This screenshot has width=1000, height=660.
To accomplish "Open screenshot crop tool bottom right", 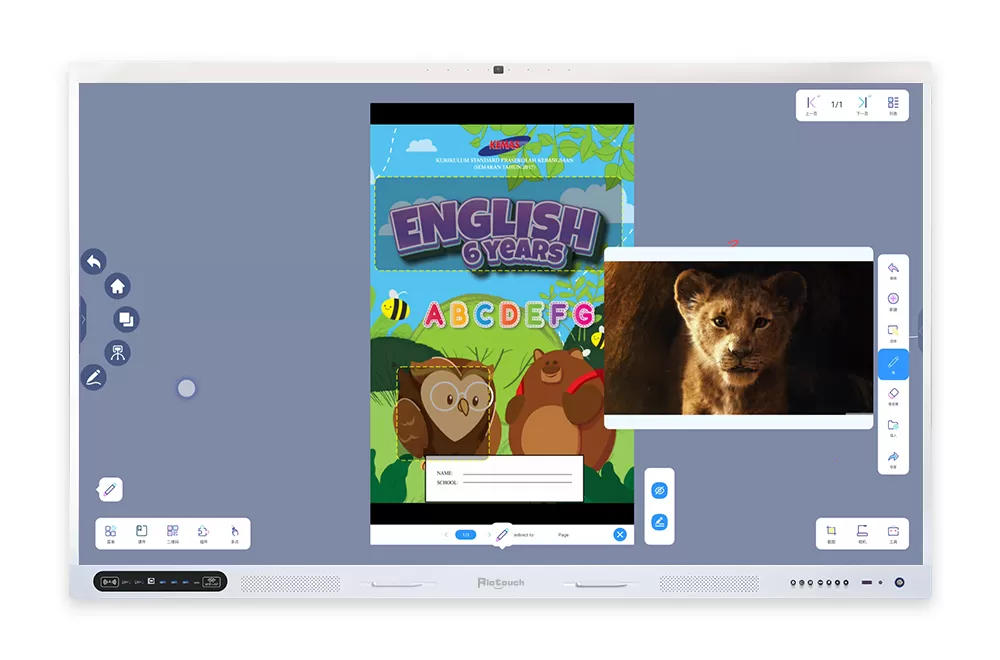I will click(x=832, y=534).
